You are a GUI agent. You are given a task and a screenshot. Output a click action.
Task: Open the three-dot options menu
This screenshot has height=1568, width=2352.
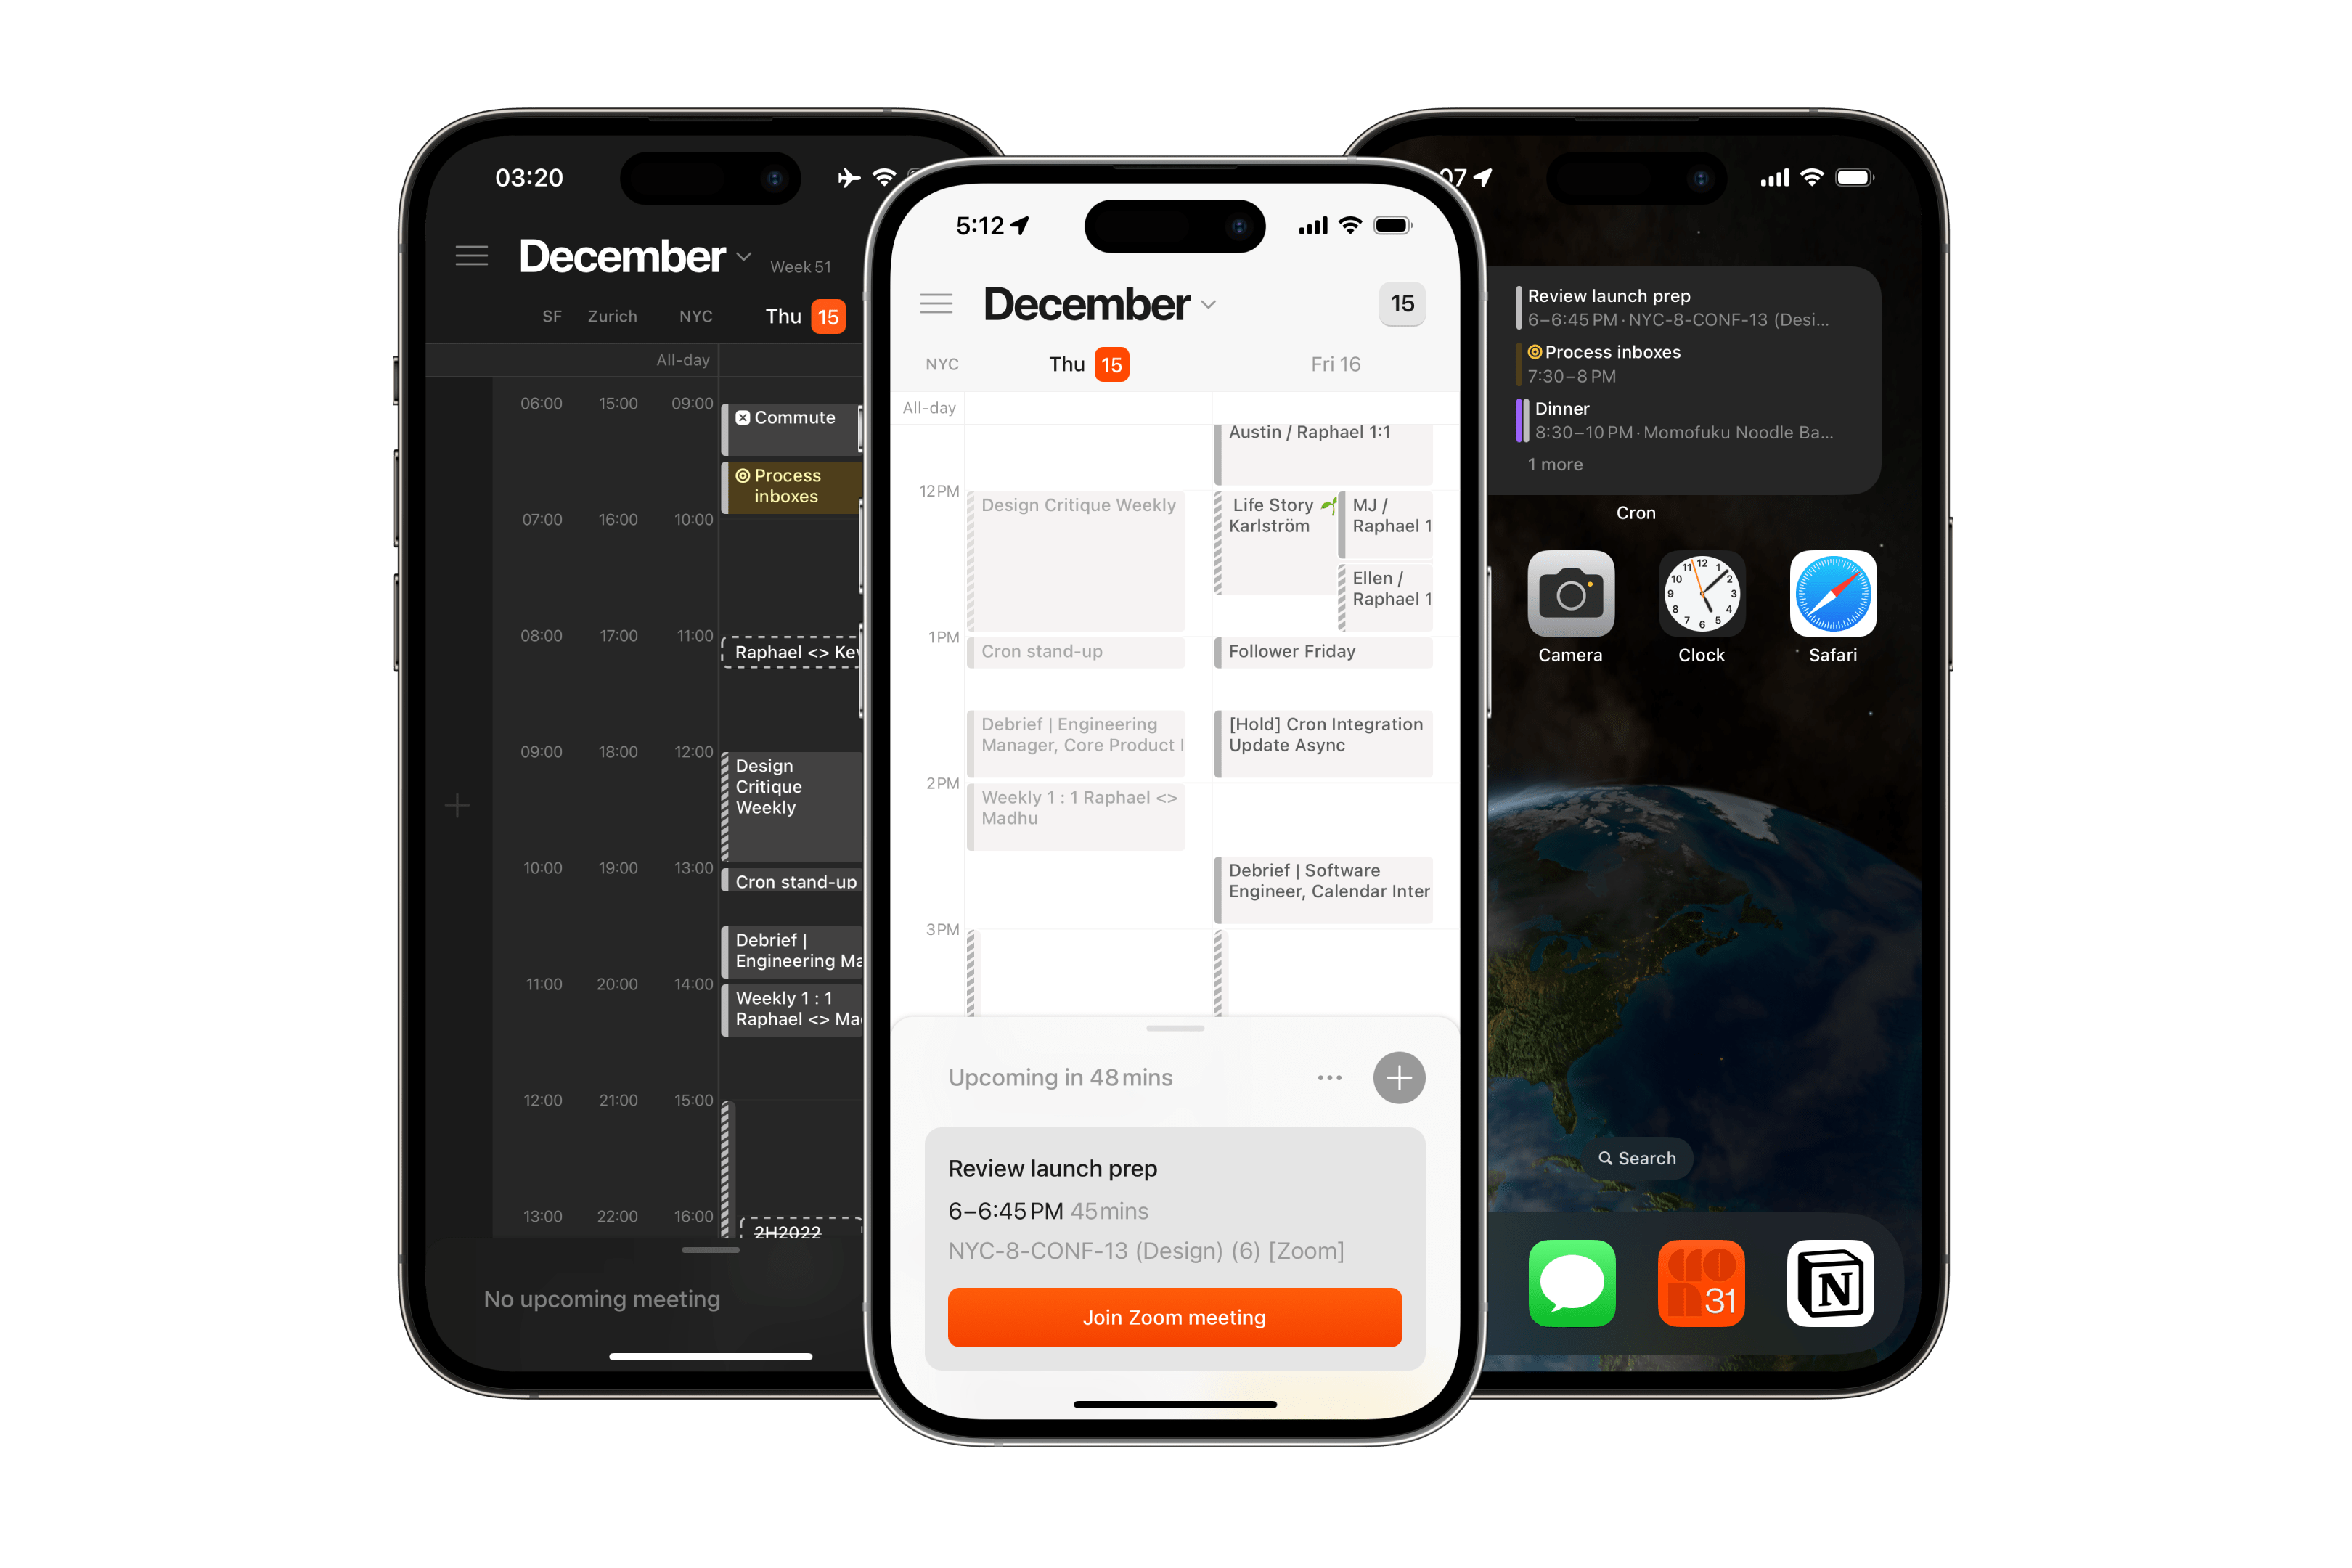pos(1326,1078)
